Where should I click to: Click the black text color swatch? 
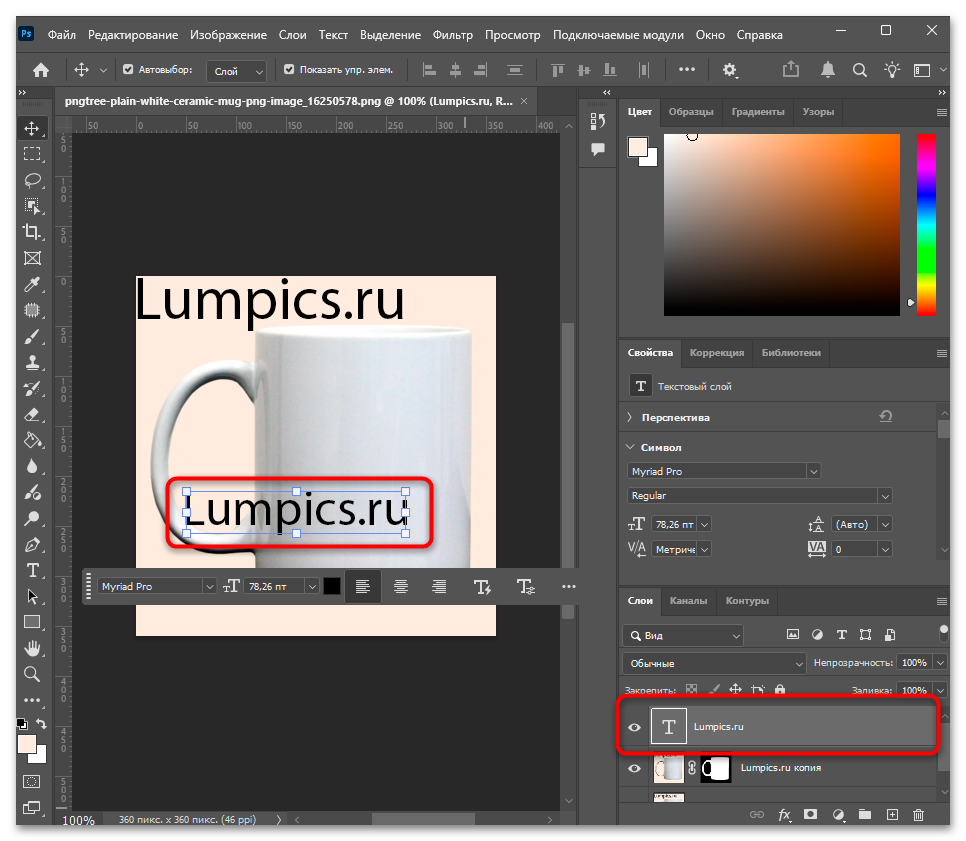point(332,587)
